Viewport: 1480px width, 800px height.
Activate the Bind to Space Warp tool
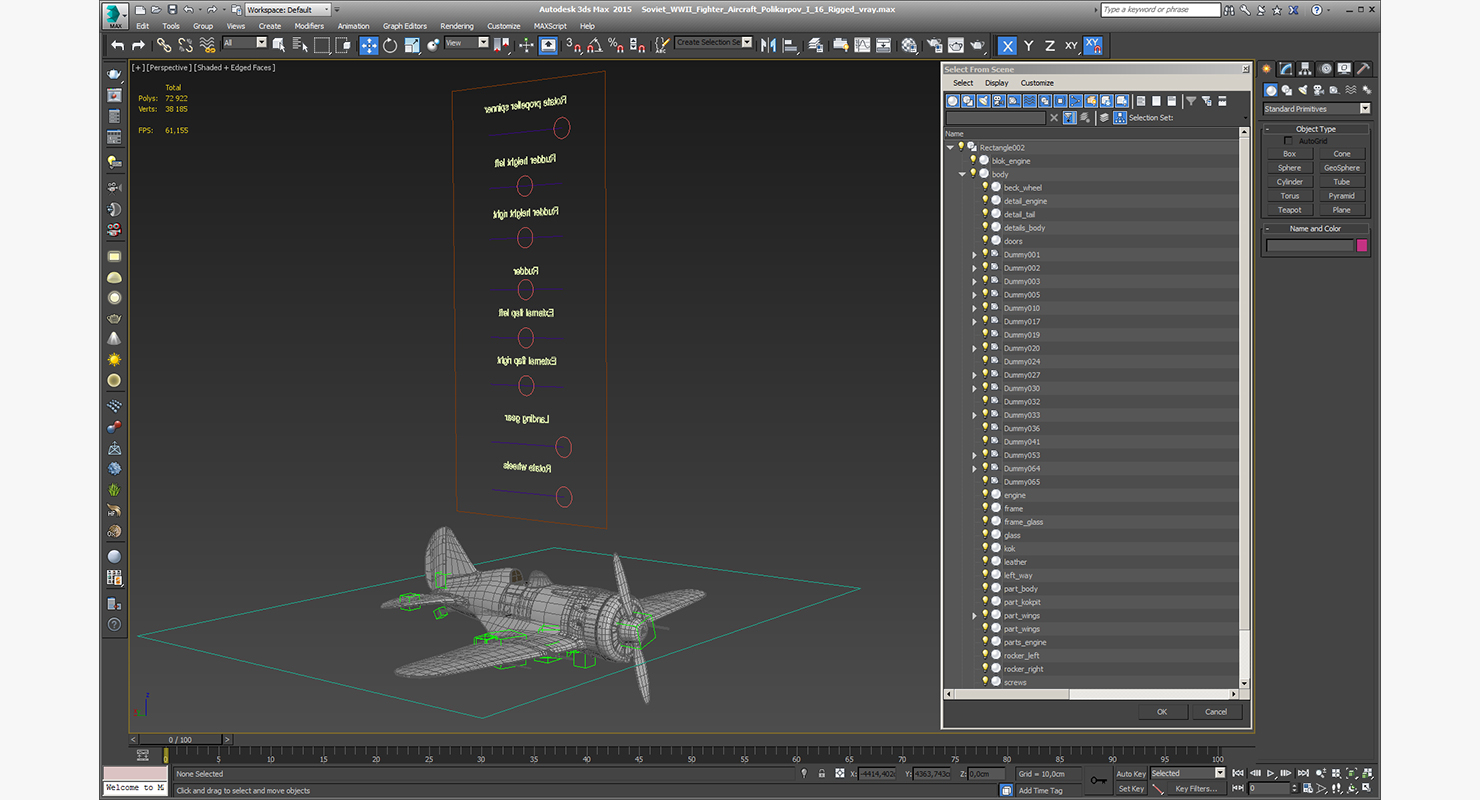tap(207, 45)
